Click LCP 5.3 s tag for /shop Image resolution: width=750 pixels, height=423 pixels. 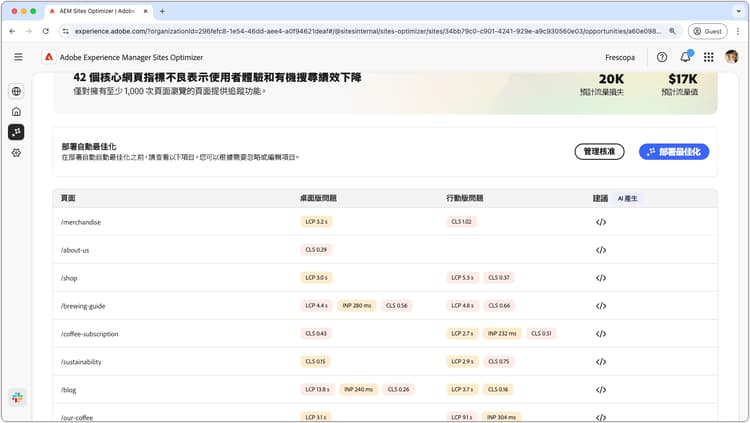click(x=462, y=278)
